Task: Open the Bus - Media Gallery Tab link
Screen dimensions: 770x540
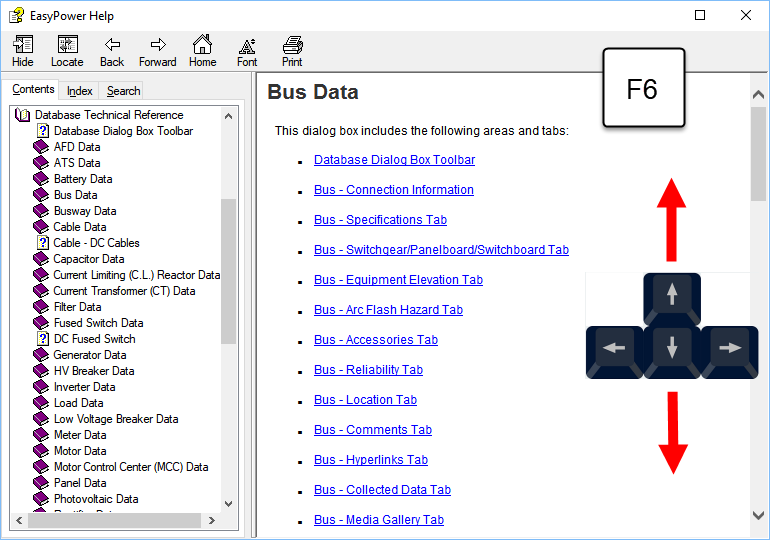Action: tap(378, 520)
